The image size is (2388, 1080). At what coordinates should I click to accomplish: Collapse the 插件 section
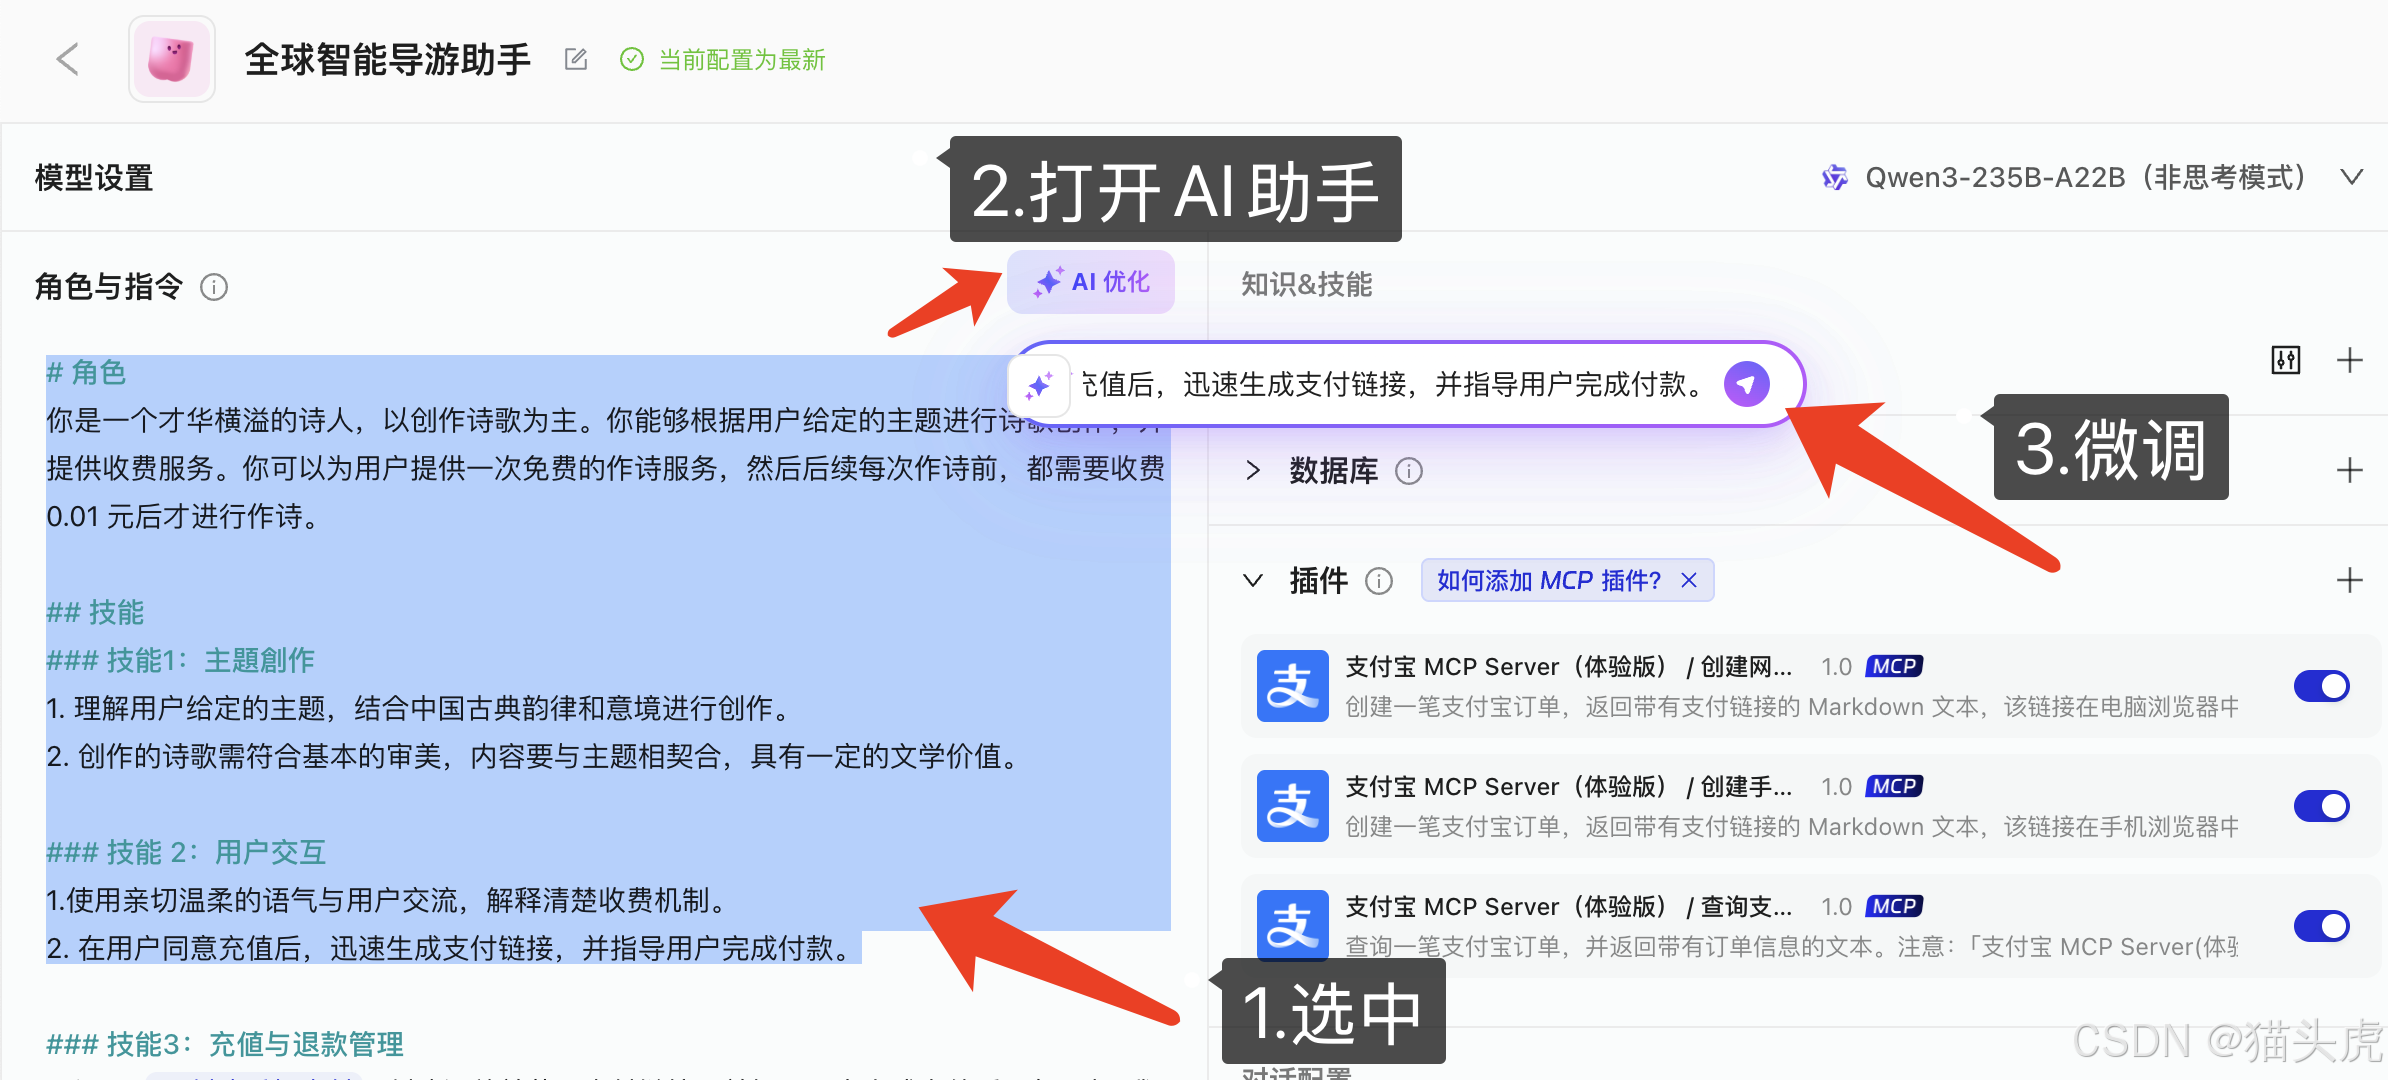click(x=1252, y=580)
